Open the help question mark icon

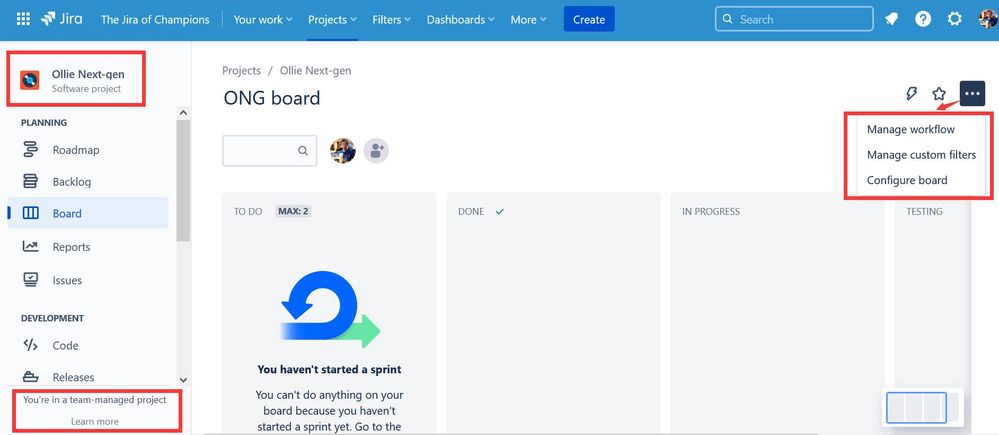tap(923, 19)
